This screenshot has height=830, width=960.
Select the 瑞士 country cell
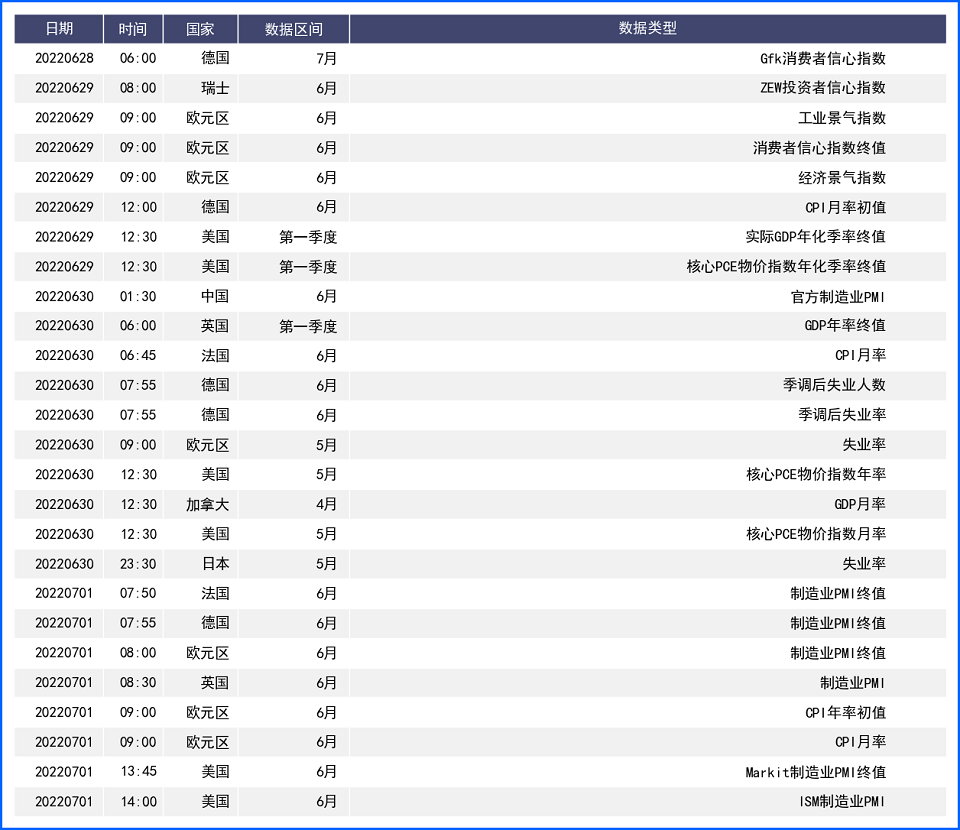(215, 88)
